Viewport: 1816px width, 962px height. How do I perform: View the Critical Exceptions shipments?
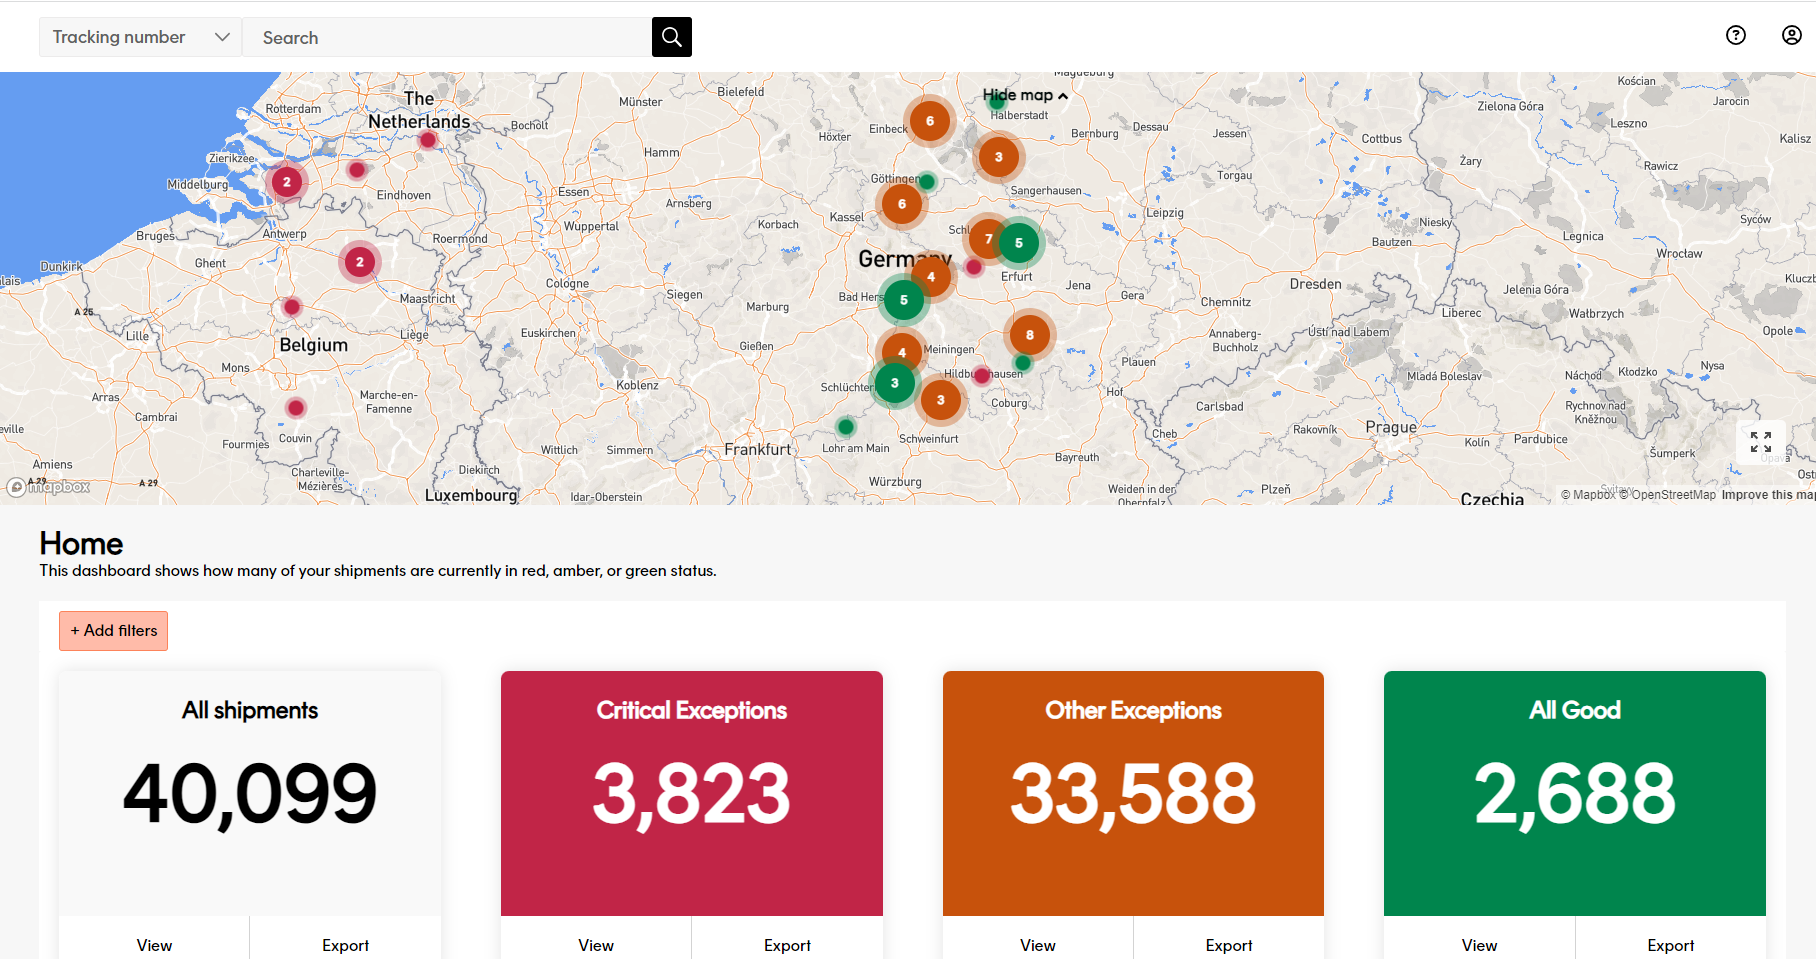pos(595,944)
